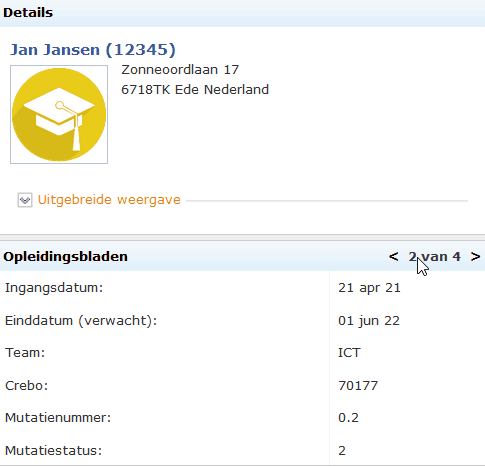Viewport: 485px width, 466px height.
Task: Click the '2 van 4' page indicator
Action: [x=434, y=257]
